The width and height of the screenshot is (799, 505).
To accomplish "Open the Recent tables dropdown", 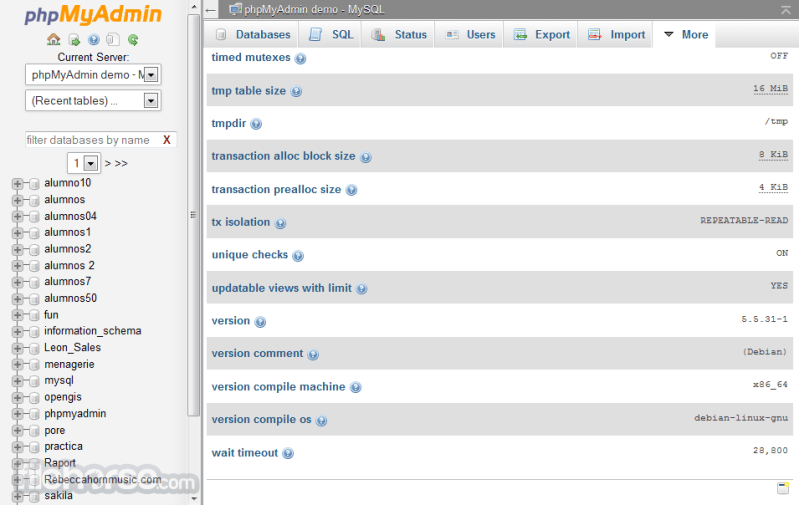I will tap(93, 100).
